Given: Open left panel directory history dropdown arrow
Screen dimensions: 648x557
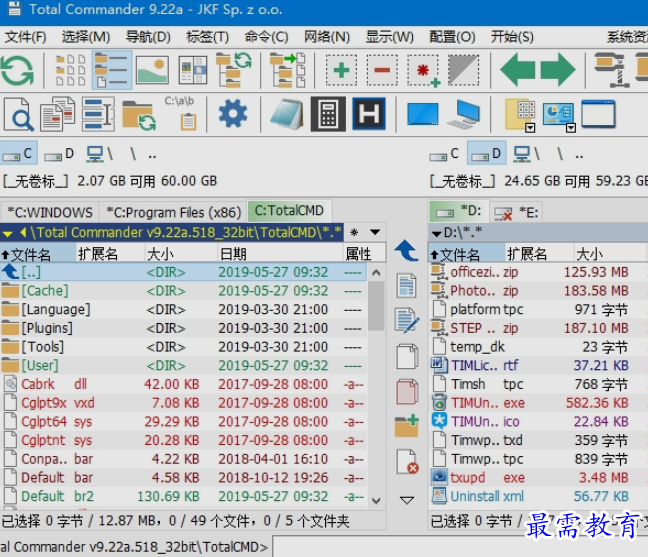Looking at the screenshot, I should coord(375,232).
